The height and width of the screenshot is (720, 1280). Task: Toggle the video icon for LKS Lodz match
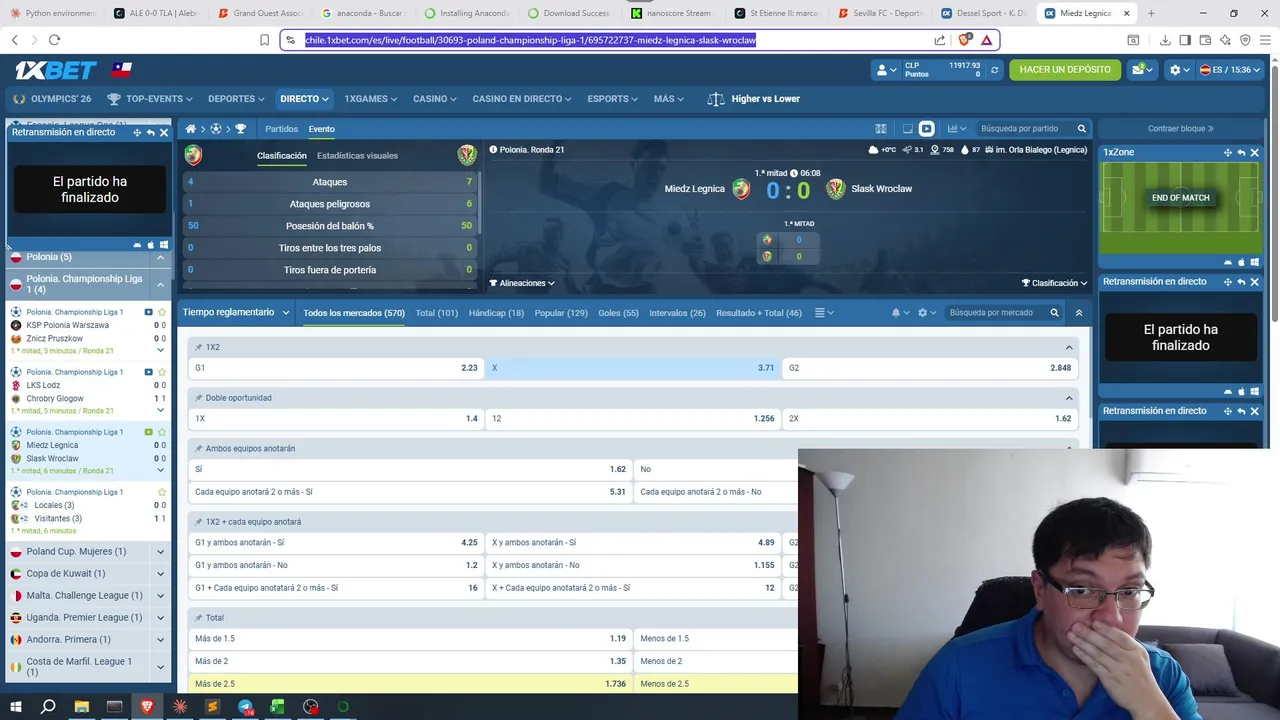point(148,372)
